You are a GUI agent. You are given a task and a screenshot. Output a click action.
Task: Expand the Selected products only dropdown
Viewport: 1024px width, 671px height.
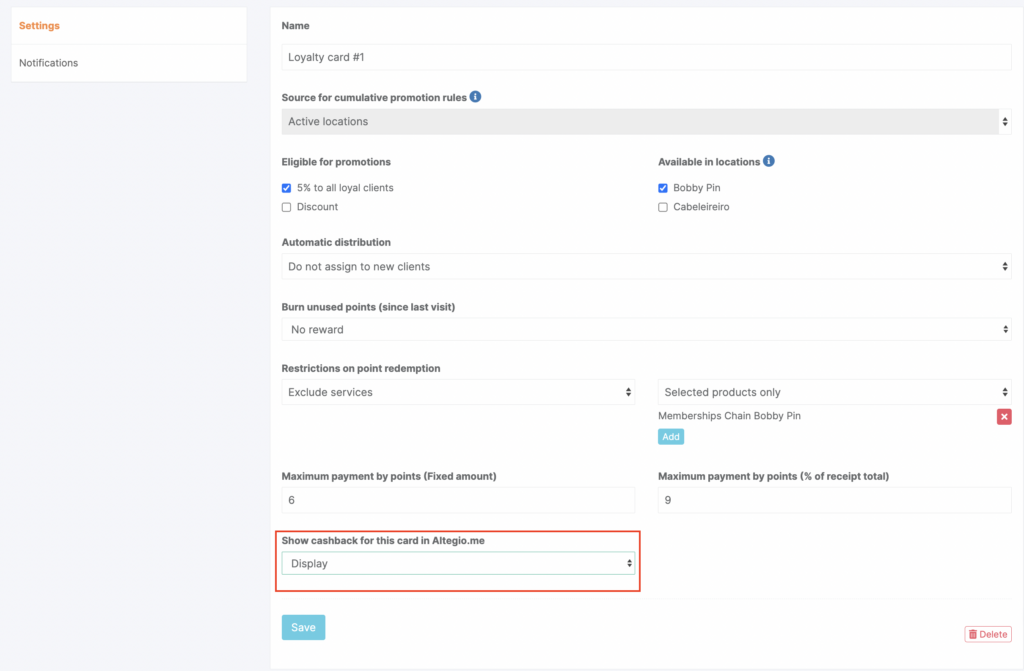[x=834, y=392]
